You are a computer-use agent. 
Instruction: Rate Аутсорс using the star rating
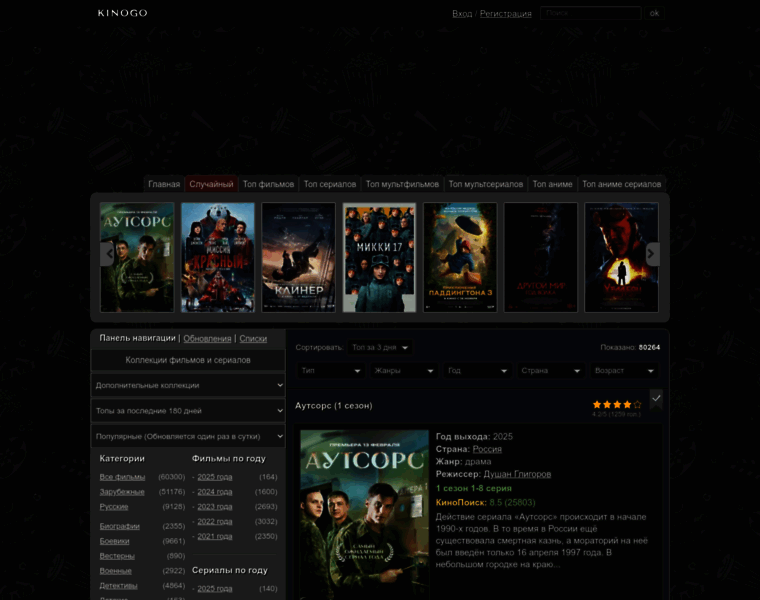(x=617, y=404)
